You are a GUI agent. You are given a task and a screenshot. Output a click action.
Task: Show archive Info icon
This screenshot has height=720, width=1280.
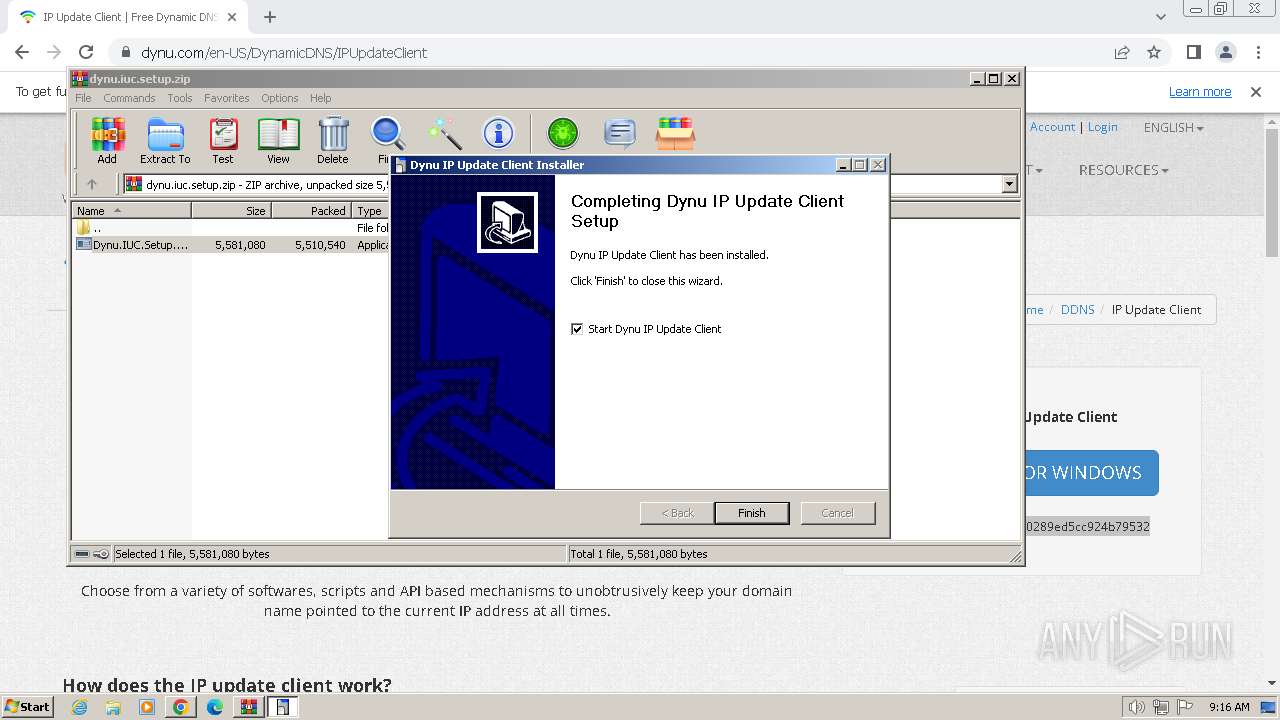click(x=498, y=133)
